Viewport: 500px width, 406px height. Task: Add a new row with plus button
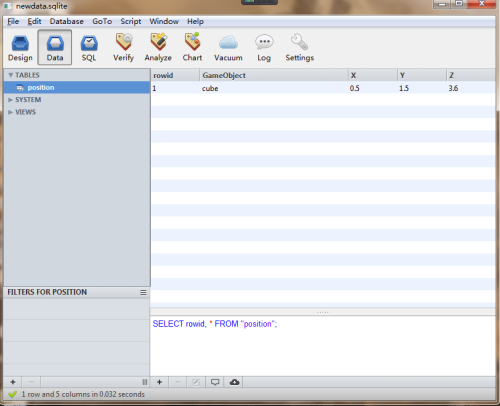pyautogui.click(x=159, y=382)
